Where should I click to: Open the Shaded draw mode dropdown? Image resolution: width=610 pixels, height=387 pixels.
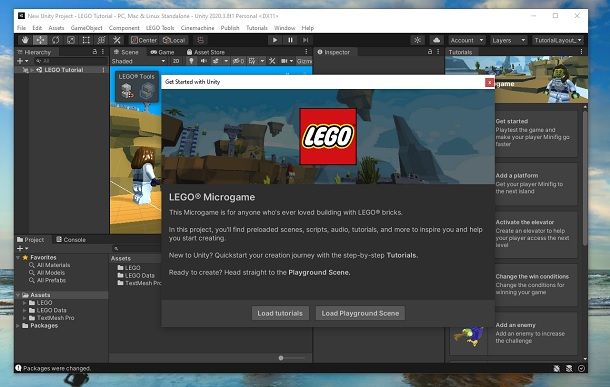click(138, 61)
